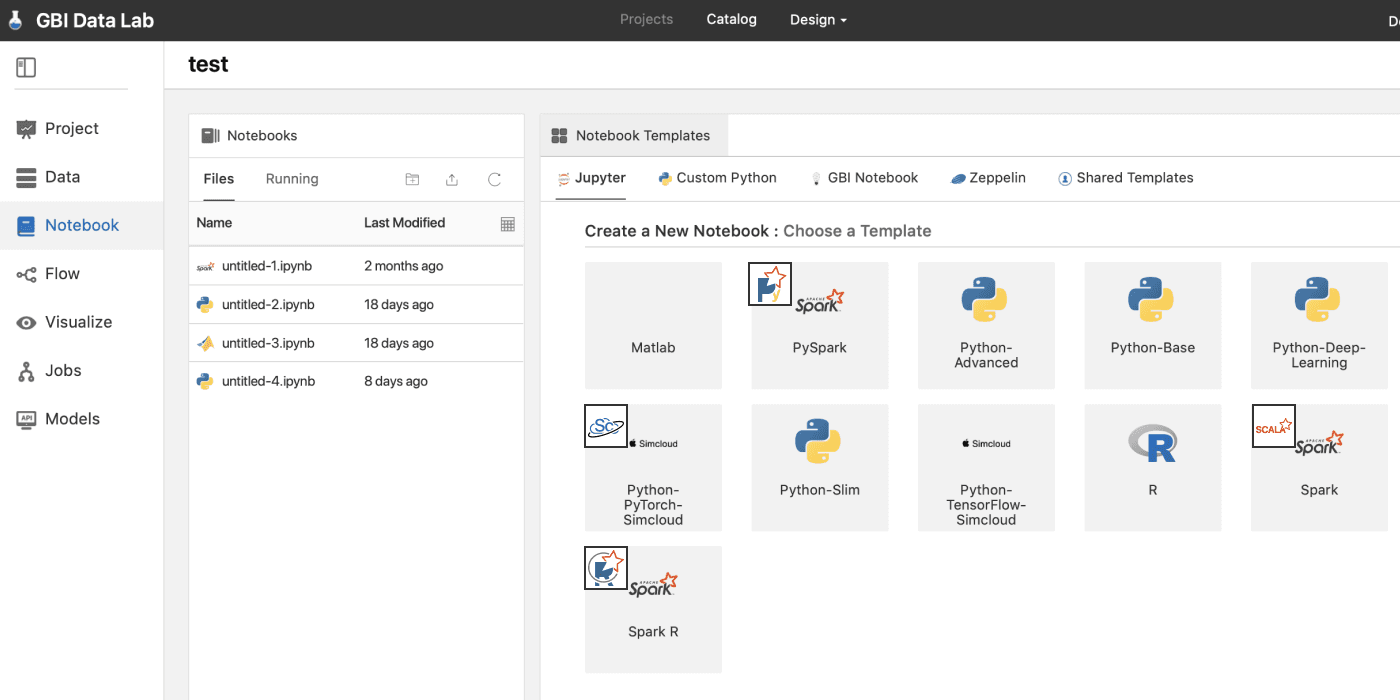Collapse the sidebar panel icon
The height and width of the screenshot is (700, 1400).
tap(26, 67)
